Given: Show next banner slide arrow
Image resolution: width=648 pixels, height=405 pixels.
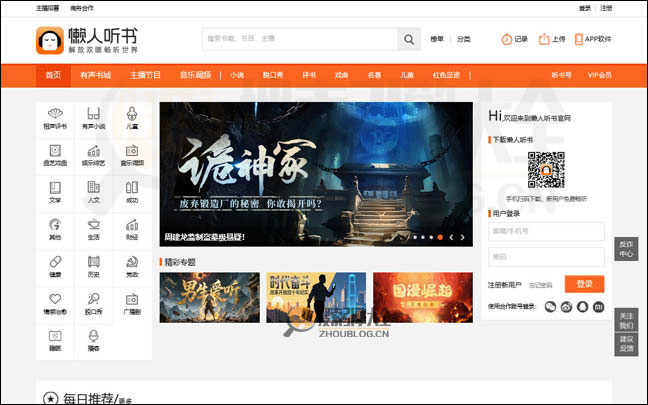Looking at the screenshot, I should (x=462, y=237).
